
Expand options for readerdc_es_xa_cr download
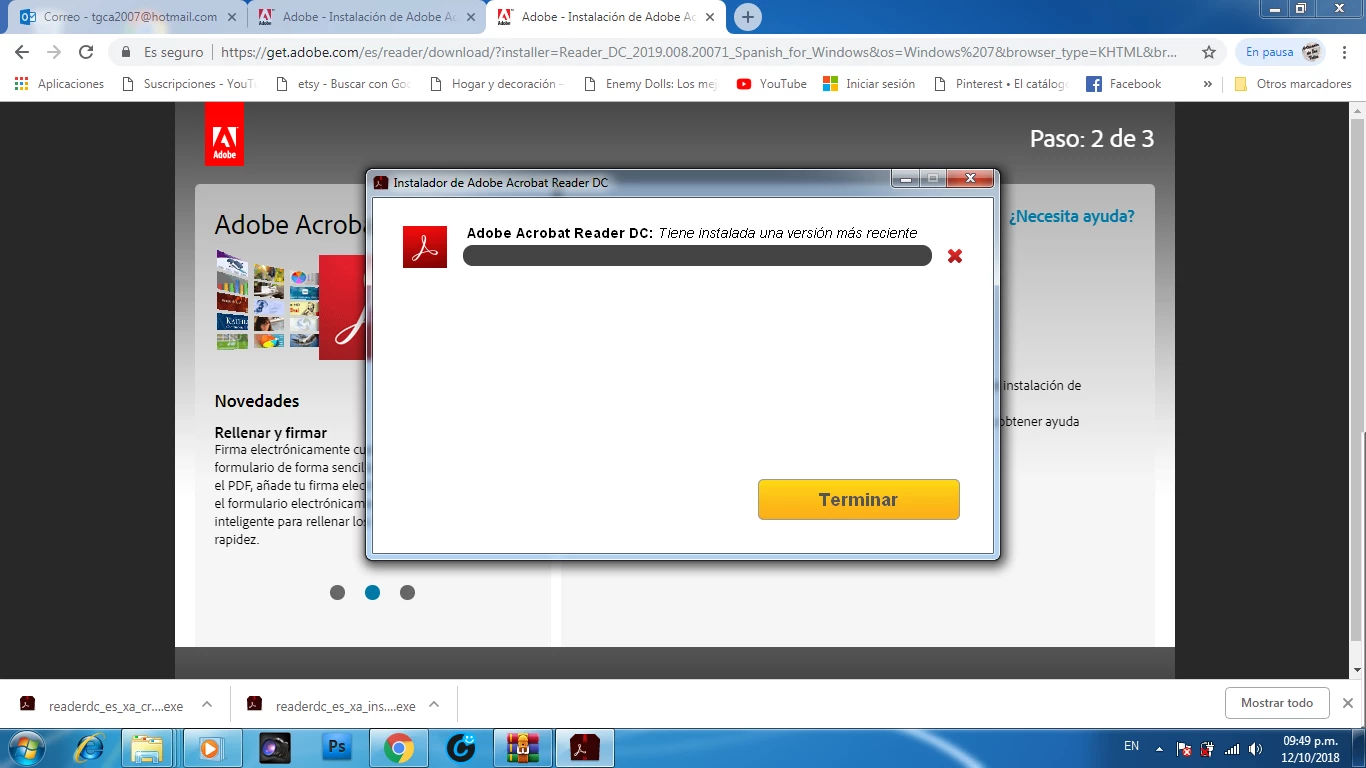point(207,704)
